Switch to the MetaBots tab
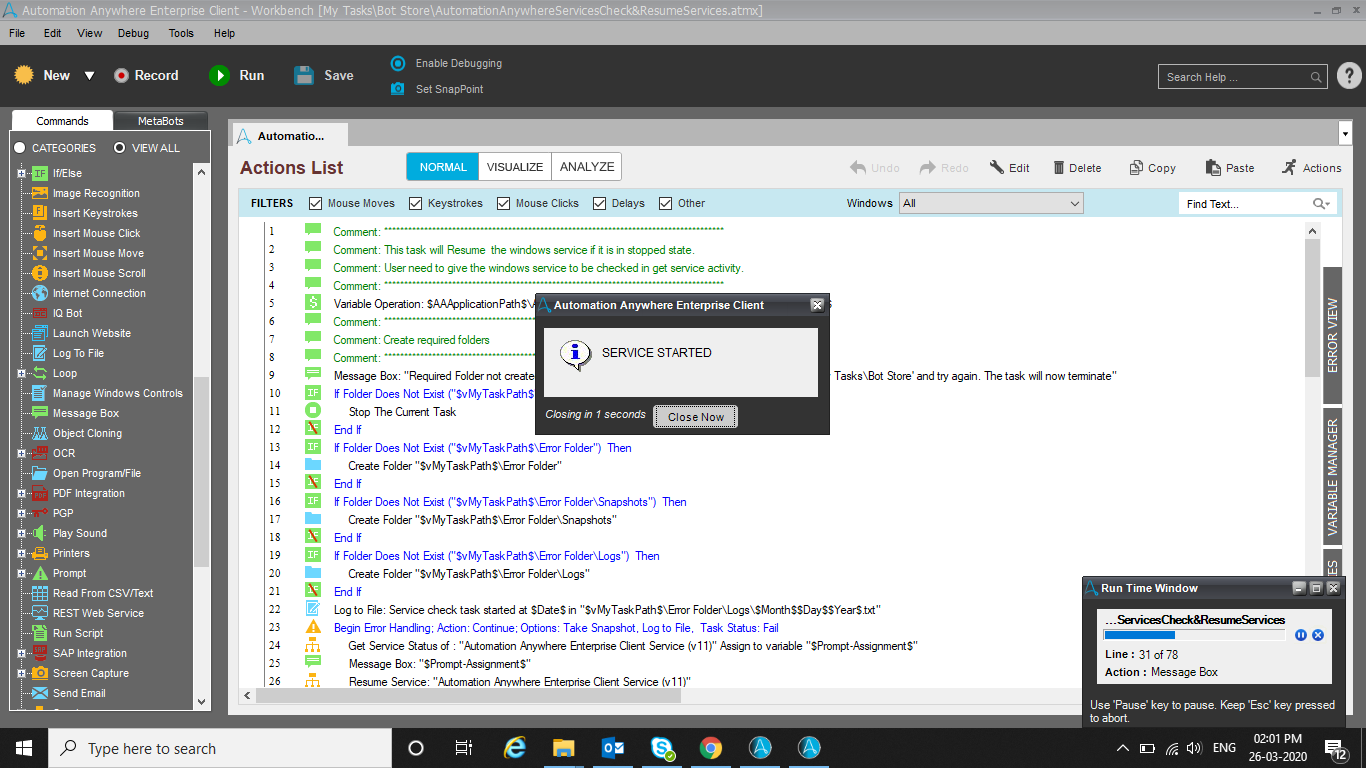 pos(160,121)
